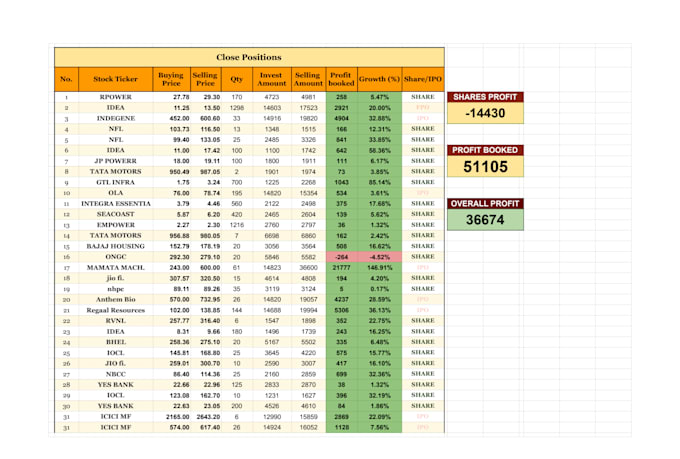This screenshot has height=459, width=680.
Task: Select the RVNL ticker cell
Action: click(x=115, y=321)
